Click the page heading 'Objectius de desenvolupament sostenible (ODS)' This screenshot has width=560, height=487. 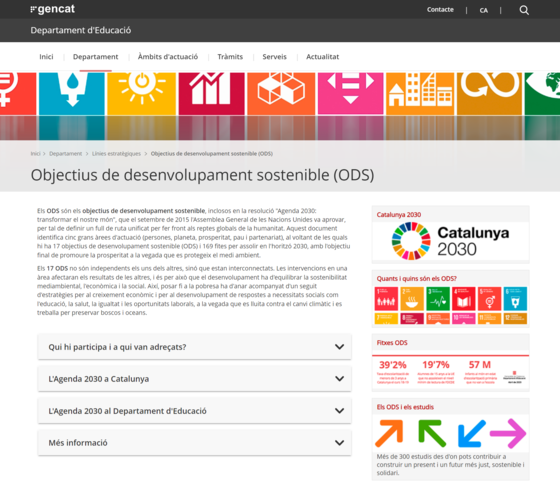click(202, 175)
